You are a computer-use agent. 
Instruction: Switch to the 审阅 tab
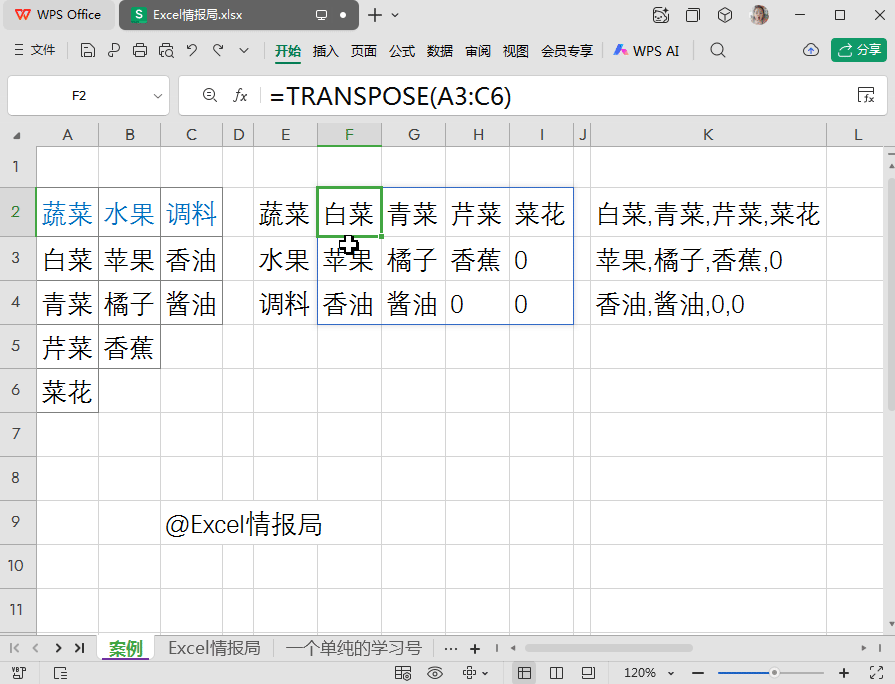(478, 51)
